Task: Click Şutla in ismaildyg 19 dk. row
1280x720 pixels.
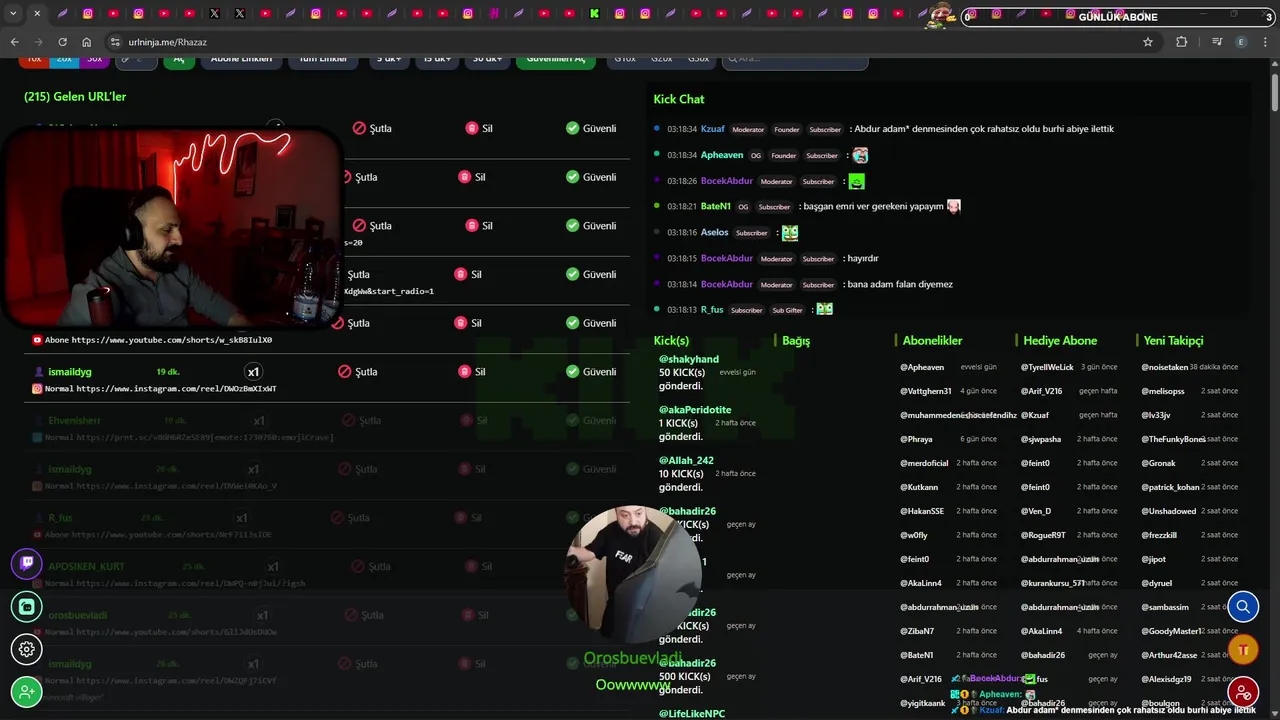Action: 357,371
